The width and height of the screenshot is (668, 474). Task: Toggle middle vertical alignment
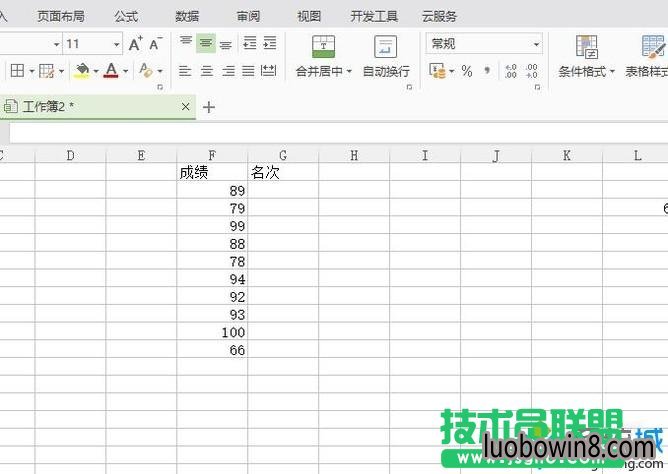206,43
